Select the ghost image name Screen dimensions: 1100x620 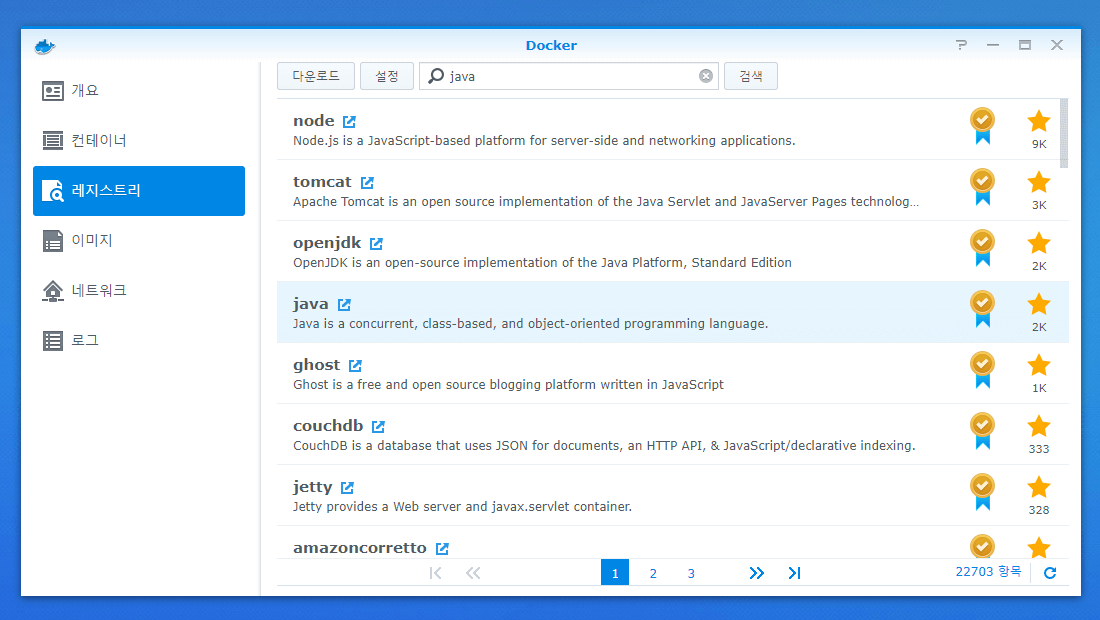[316, 365]
